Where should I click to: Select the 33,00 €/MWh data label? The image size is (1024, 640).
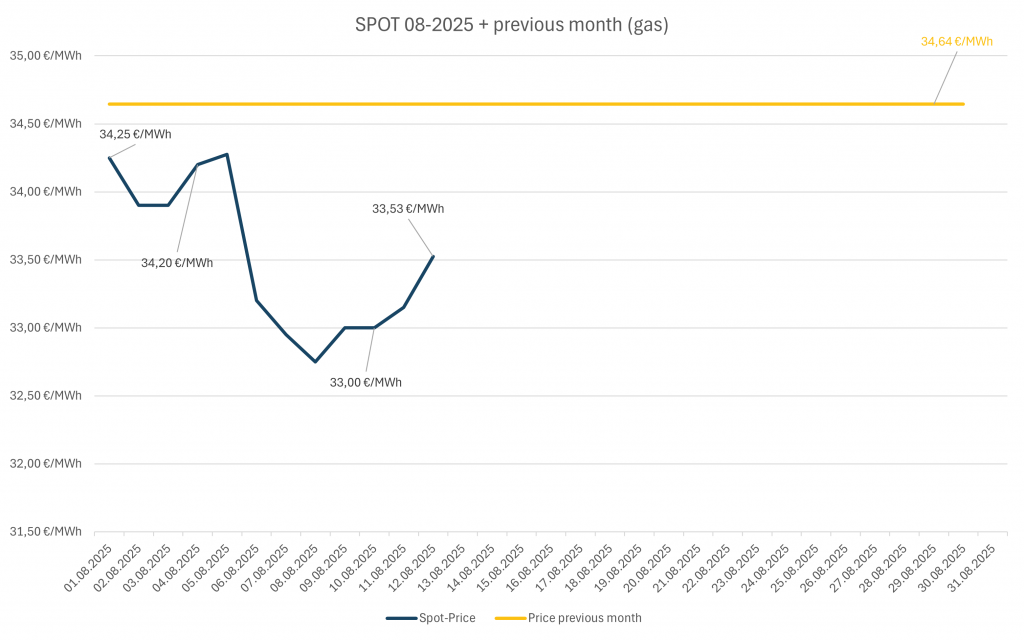[x=366, y=382]
